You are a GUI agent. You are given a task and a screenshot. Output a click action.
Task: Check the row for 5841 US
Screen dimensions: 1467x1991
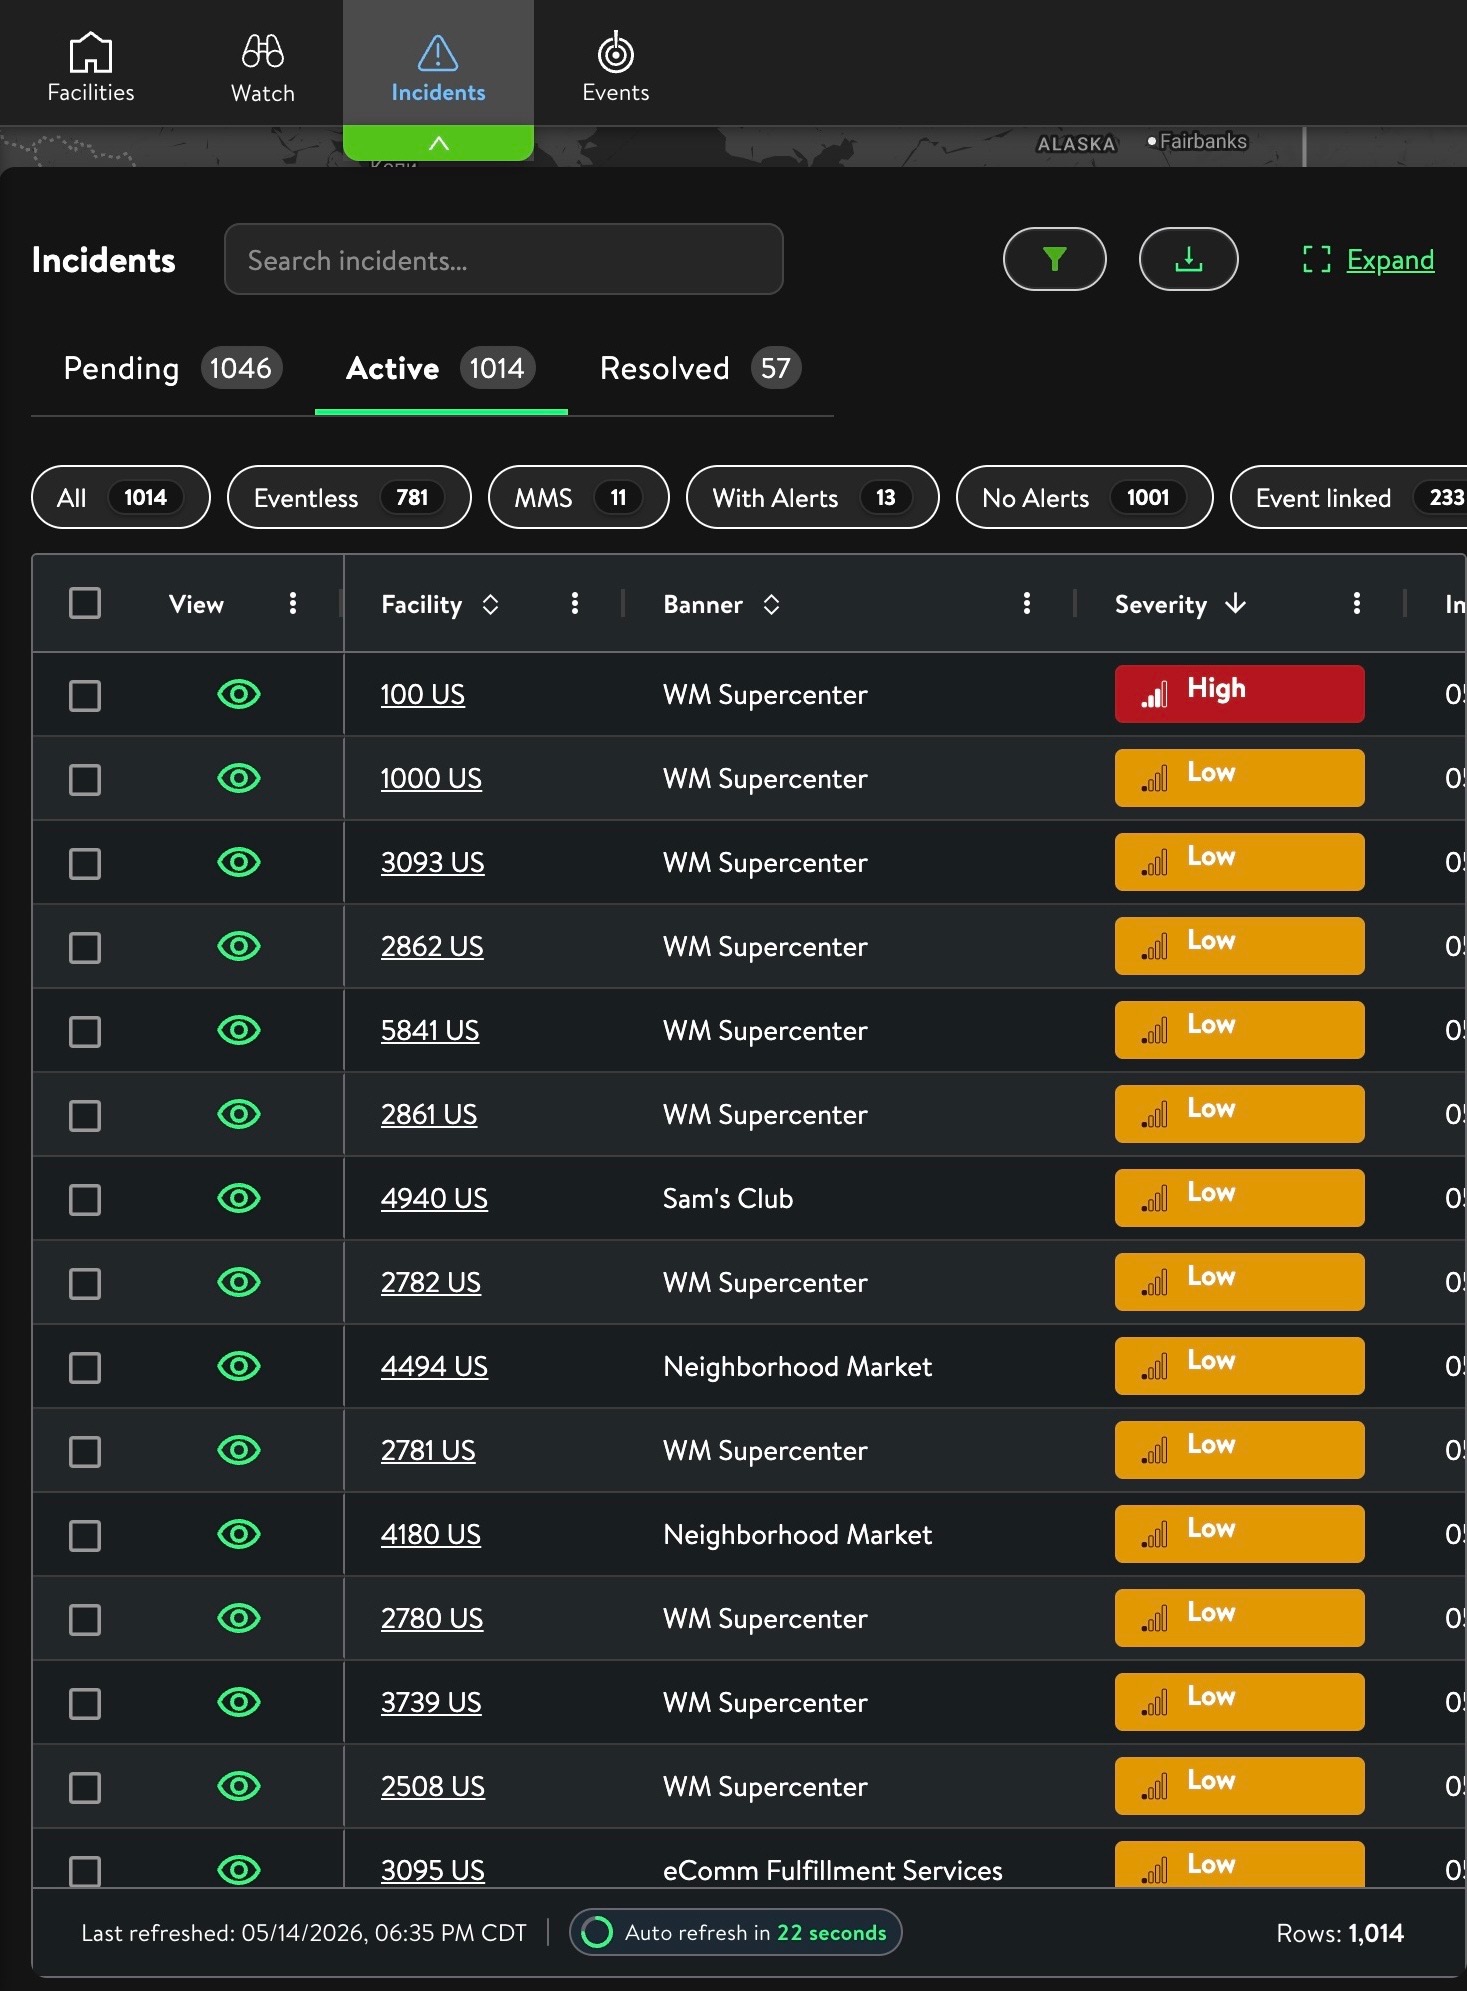(x=85, y=1031)
